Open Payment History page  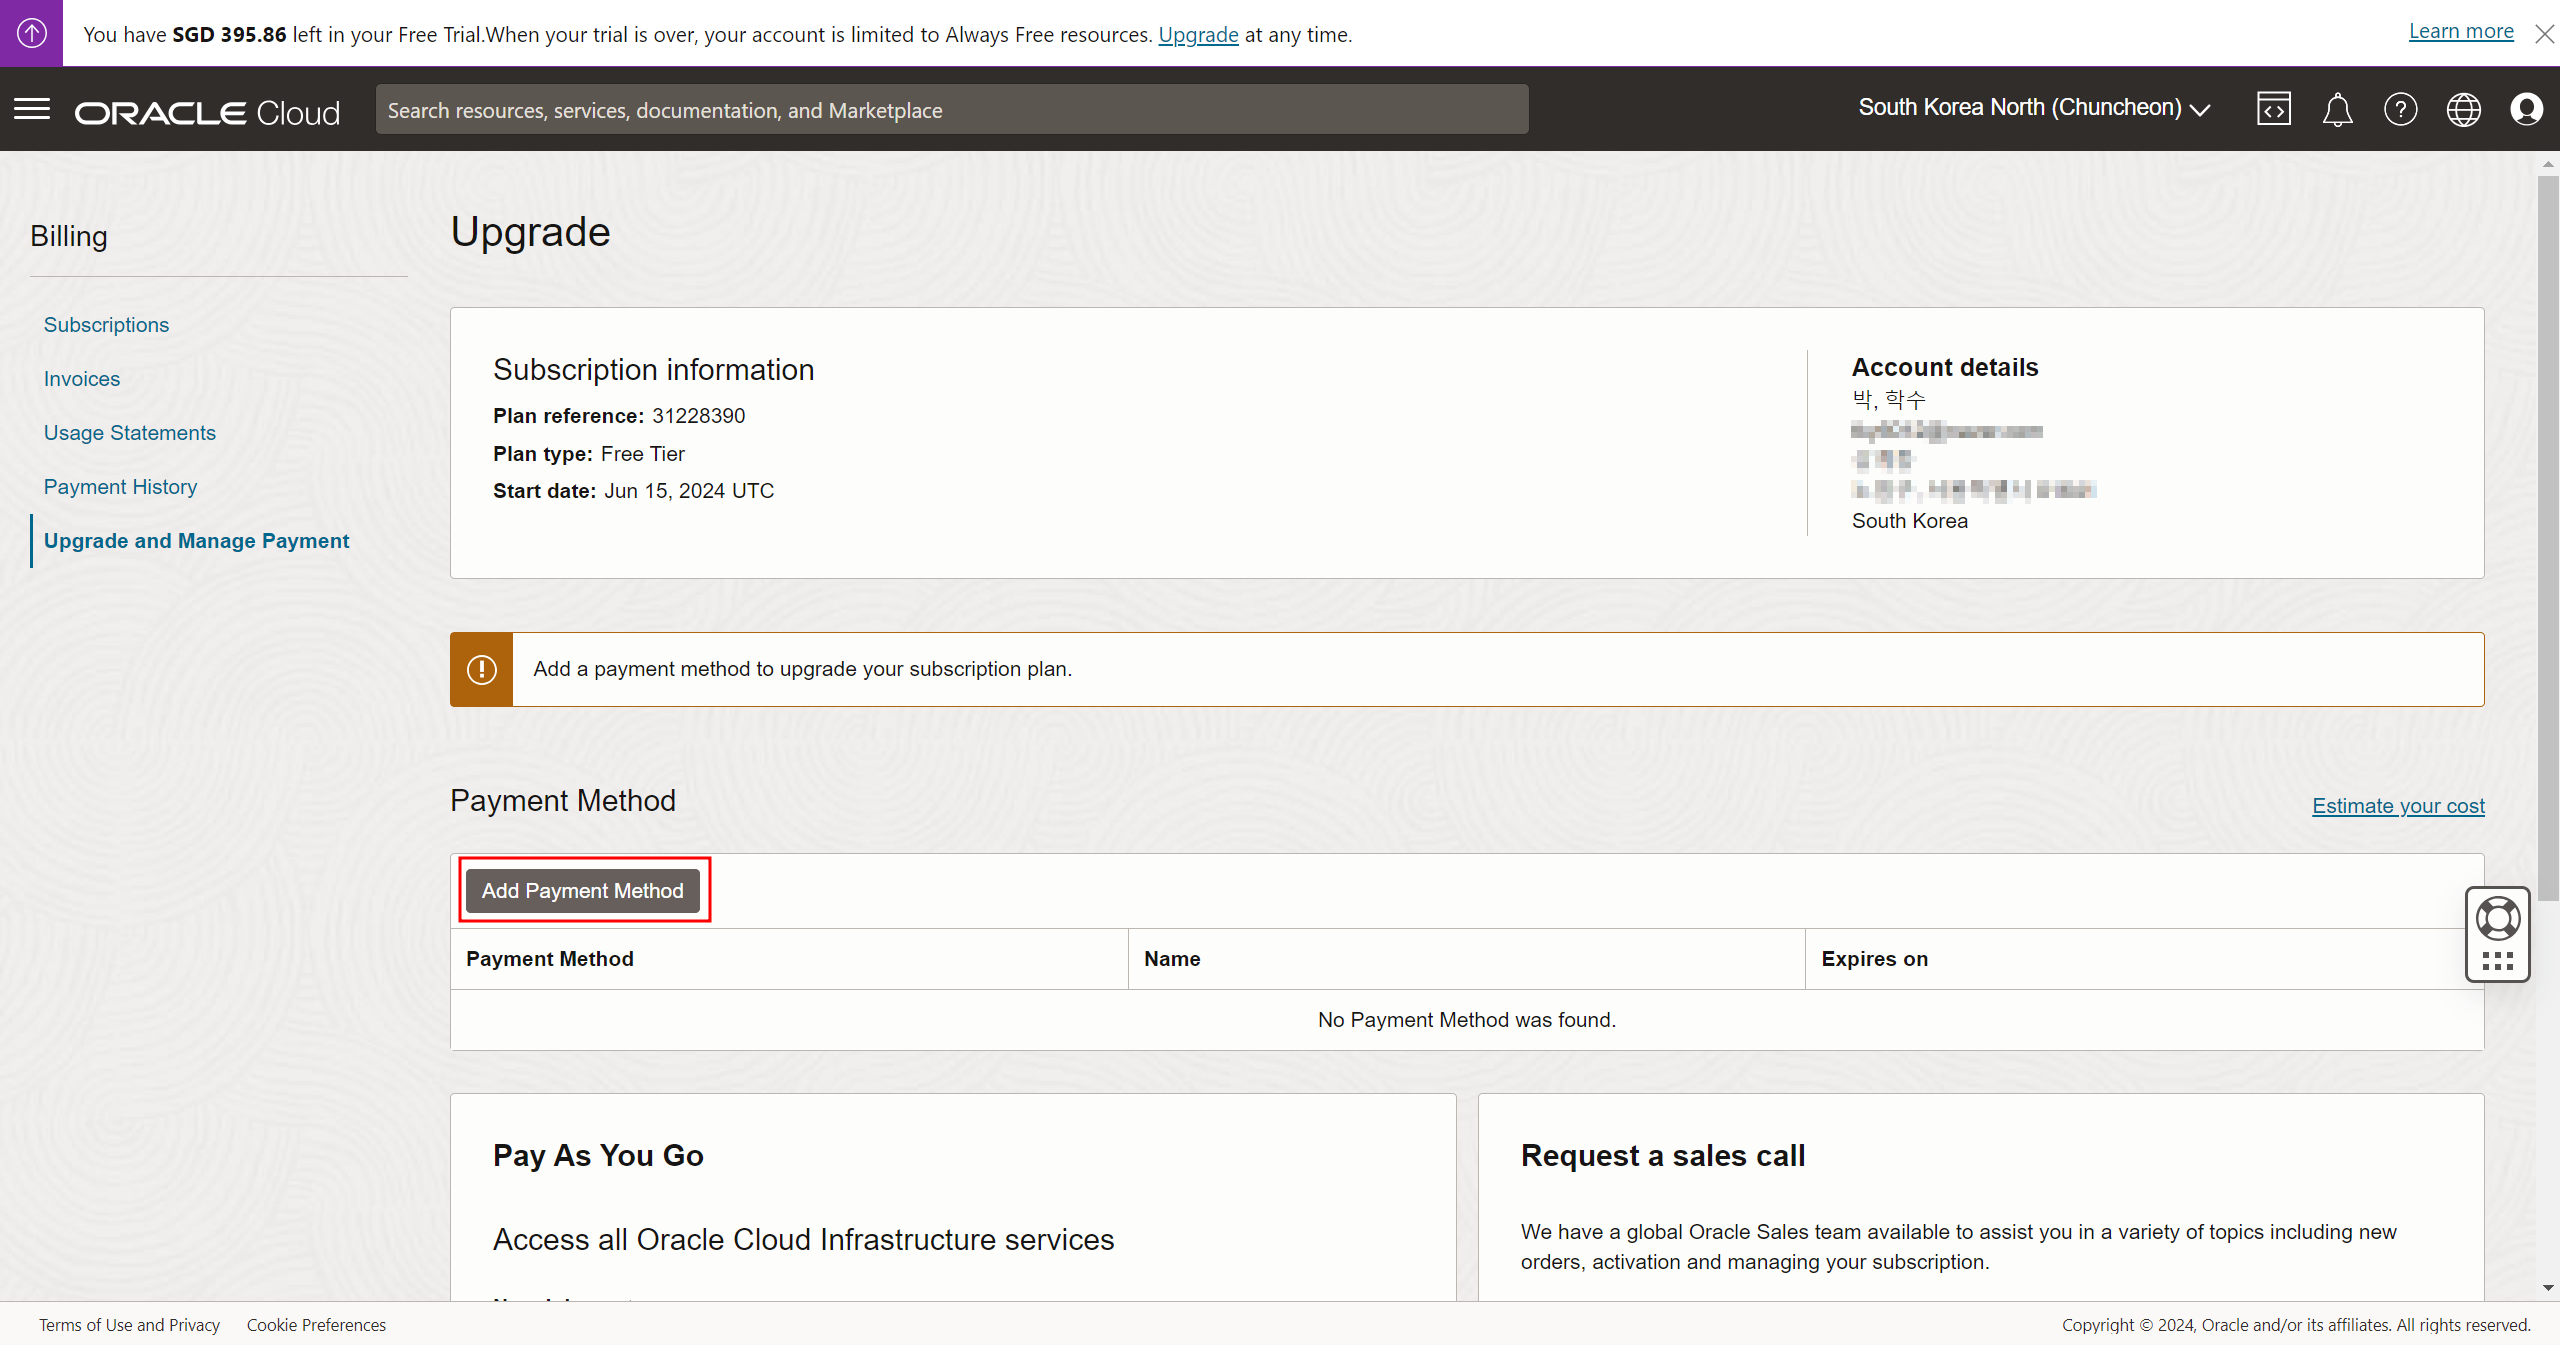[x=120, y=487]
